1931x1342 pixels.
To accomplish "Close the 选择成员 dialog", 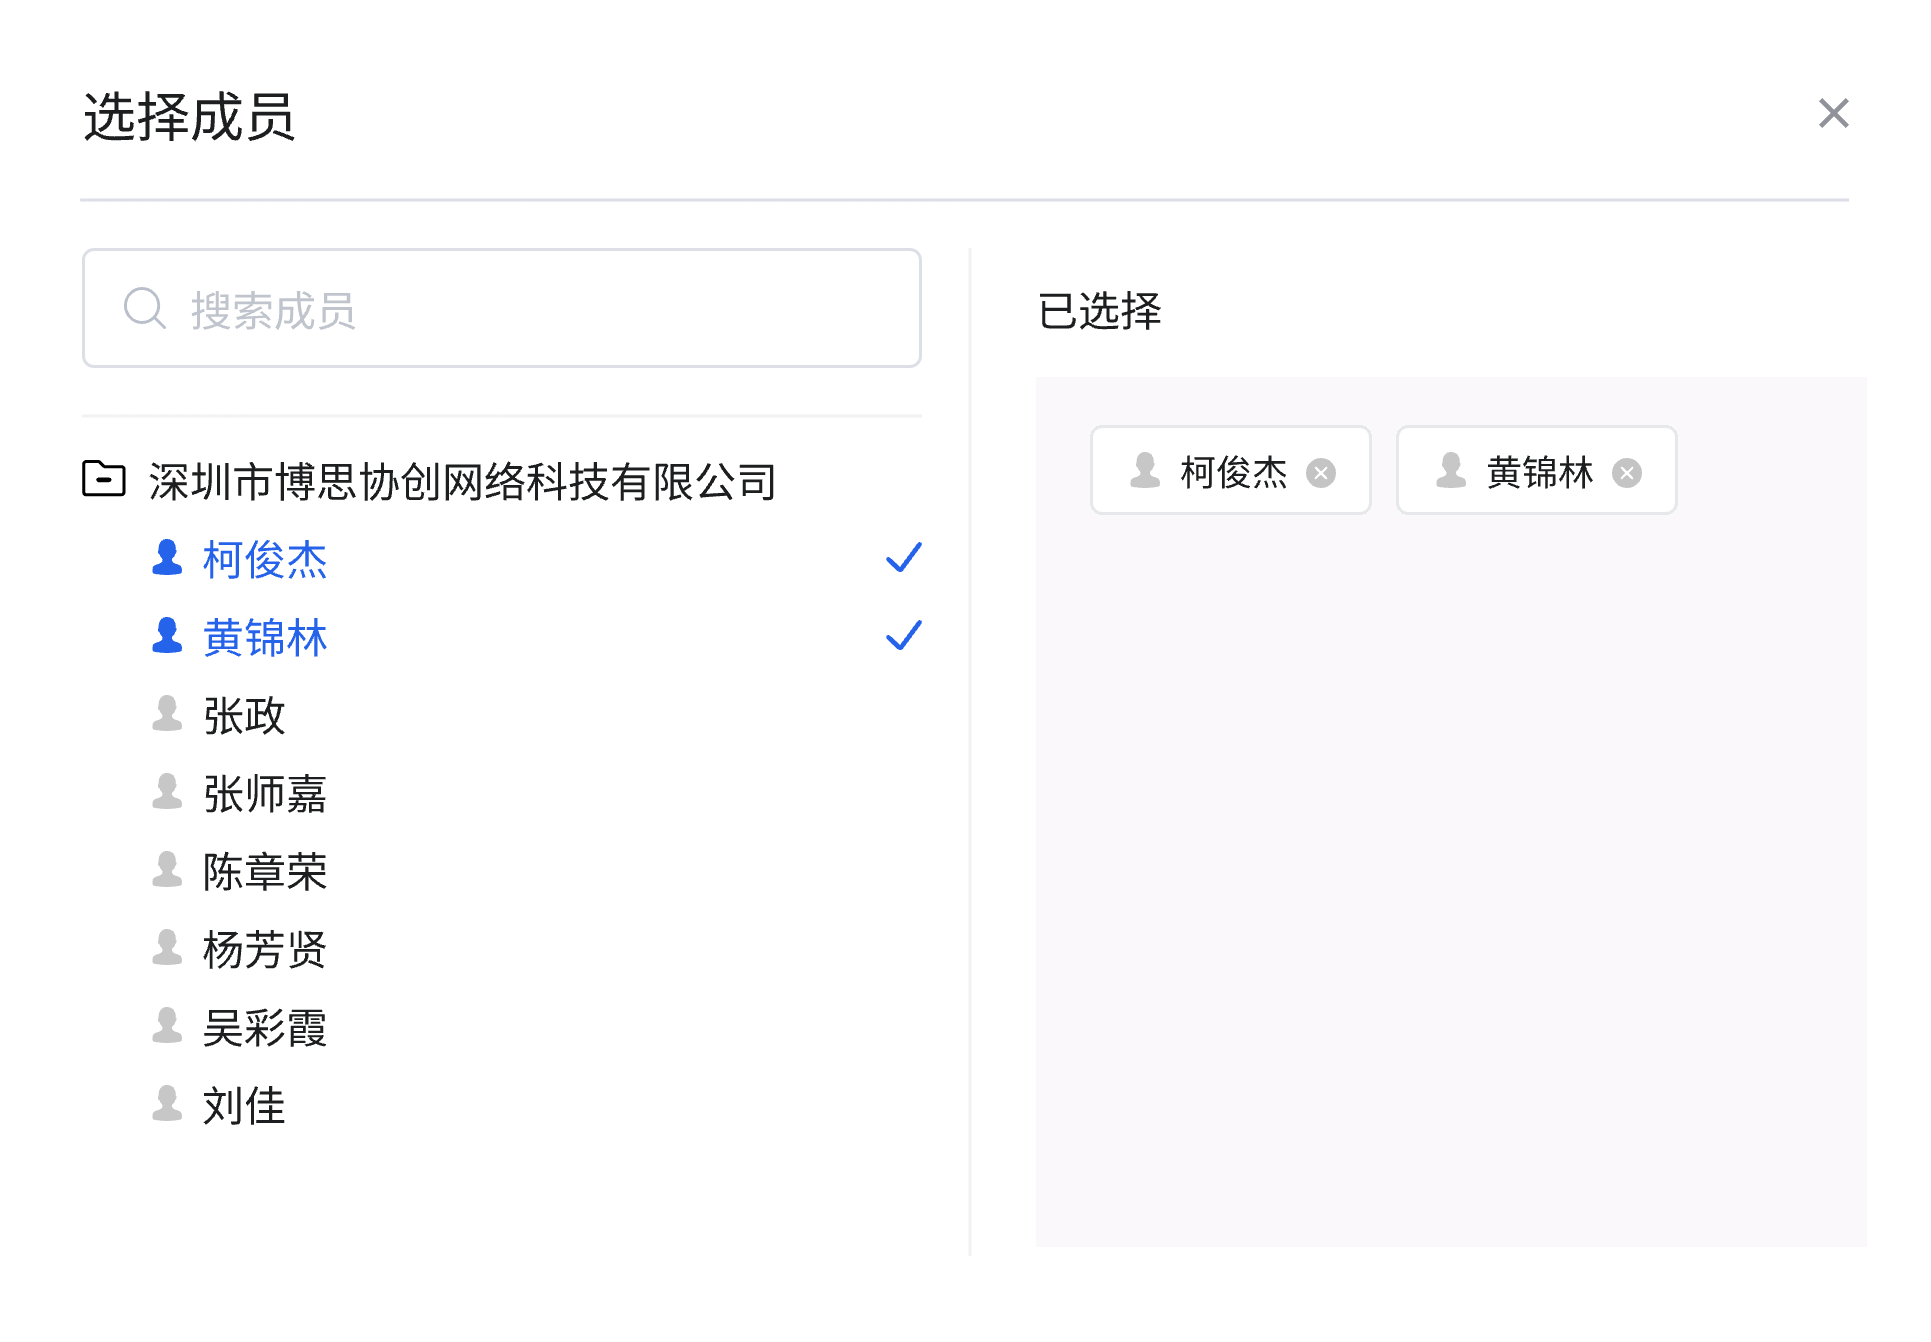I will (1833, 113).
